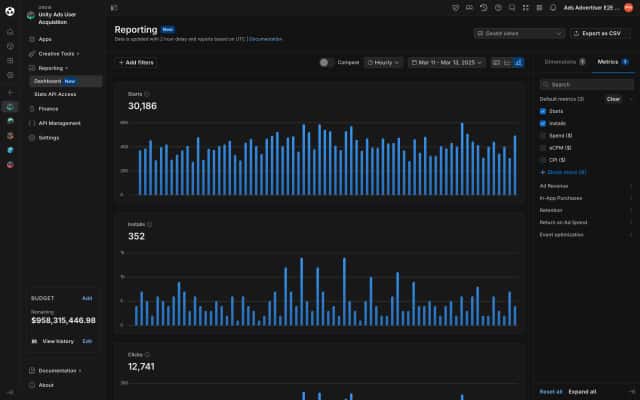640x400 pixels.
Task: Click the Add link in Budget panel
Action: point(87,298)
